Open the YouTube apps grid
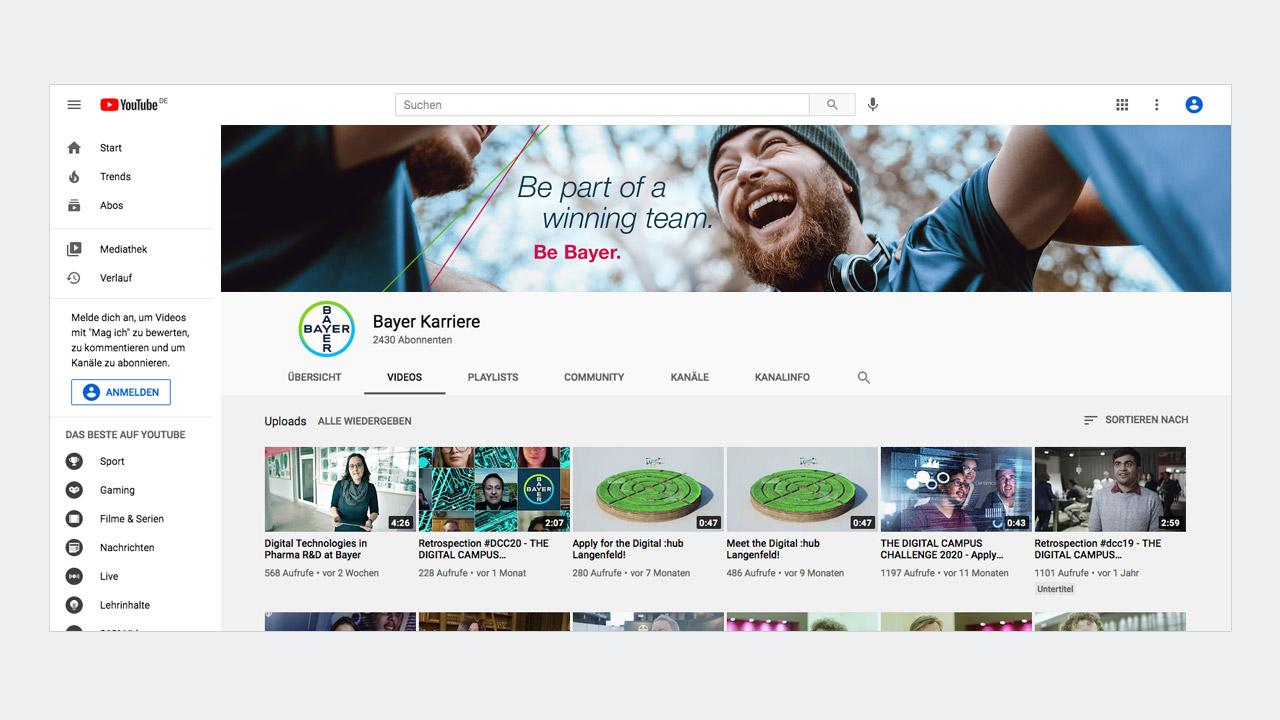1280x720 pixels. click(x=1122, y=105)
